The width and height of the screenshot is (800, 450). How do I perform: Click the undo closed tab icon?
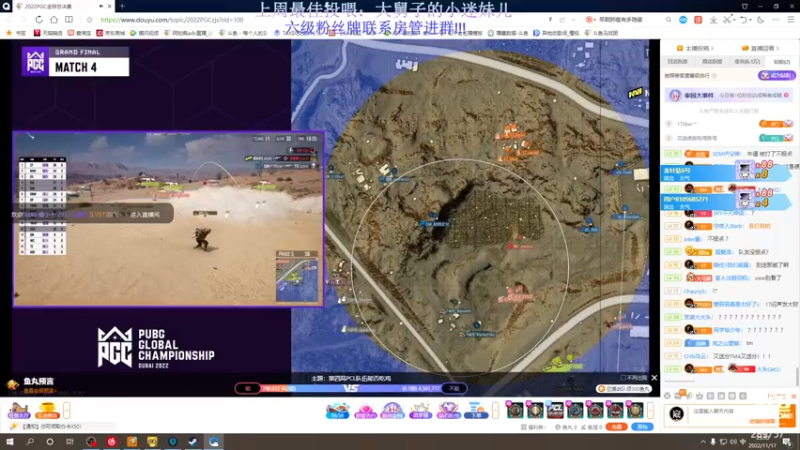(x=744, y=19)
